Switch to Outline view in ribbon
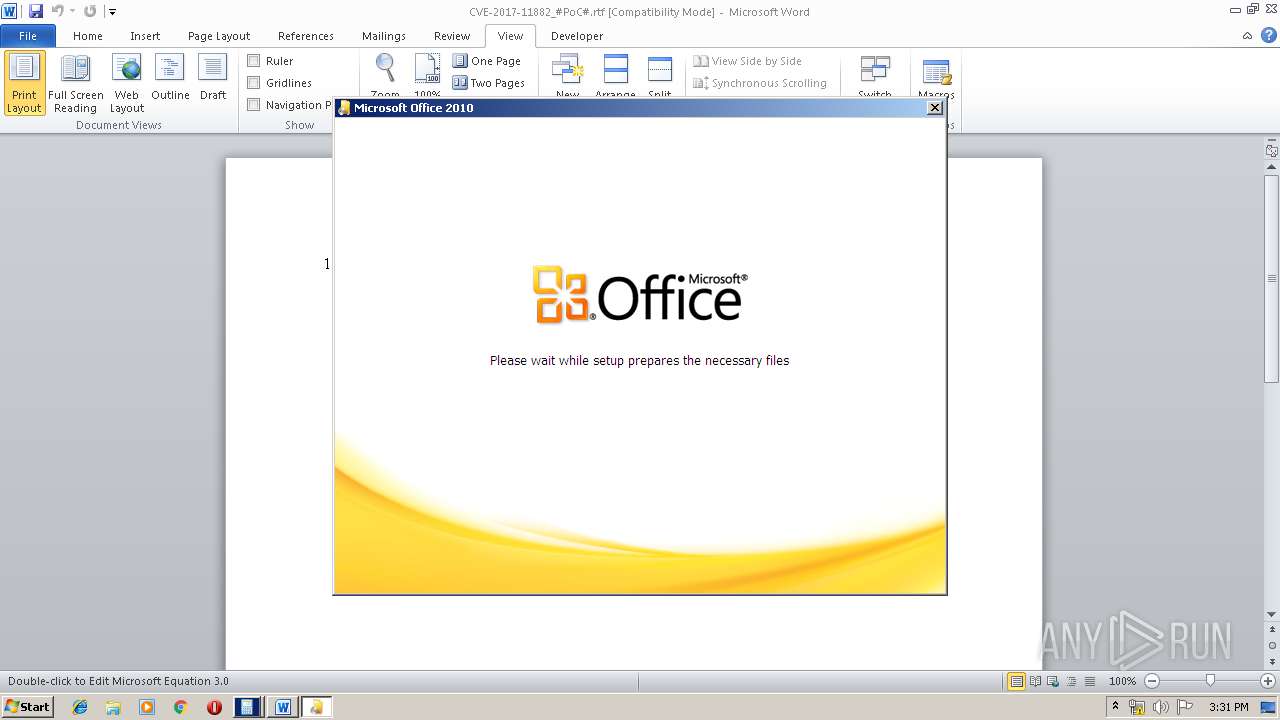The width and height of the screenshot is (1280, 720). click(170, 78)
